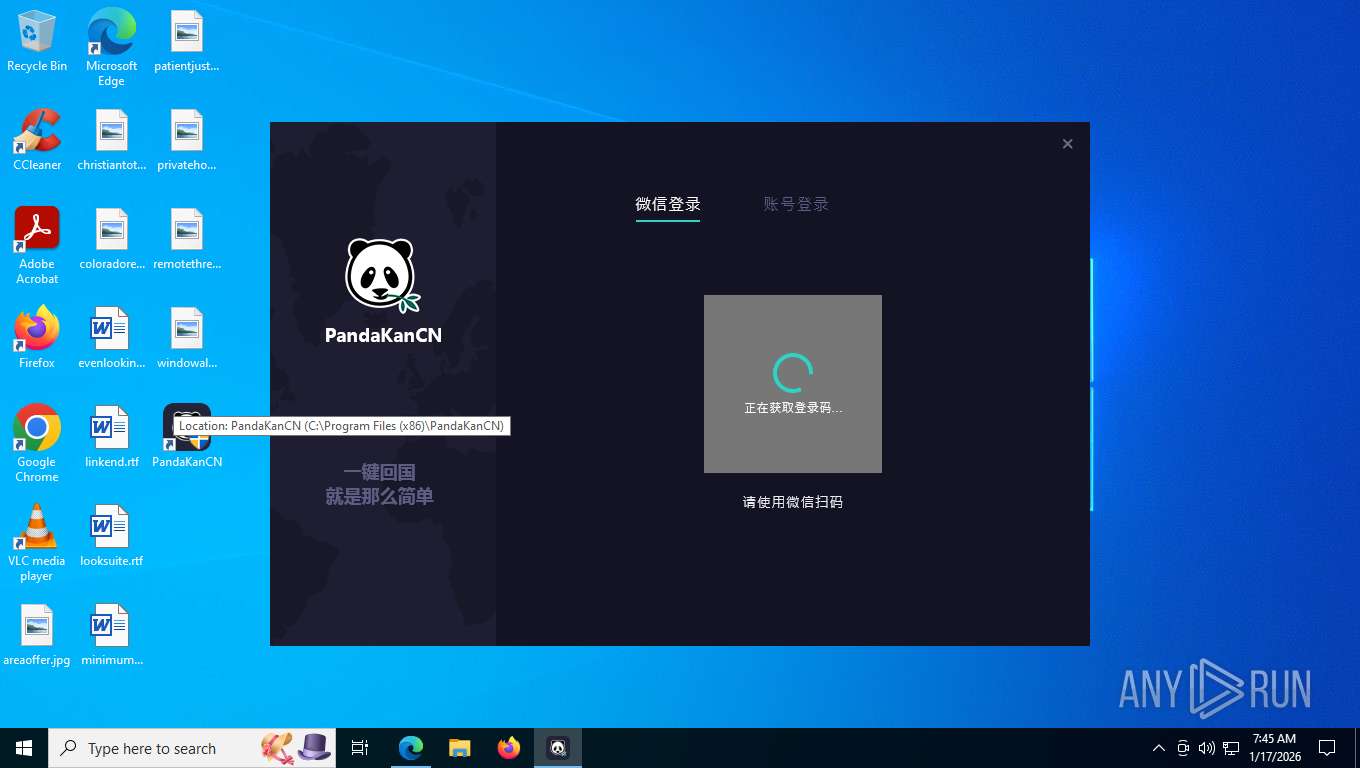Click the PandaKanCN taskbar button
The image size is (1360, 768).
click(x=558, y=748)
